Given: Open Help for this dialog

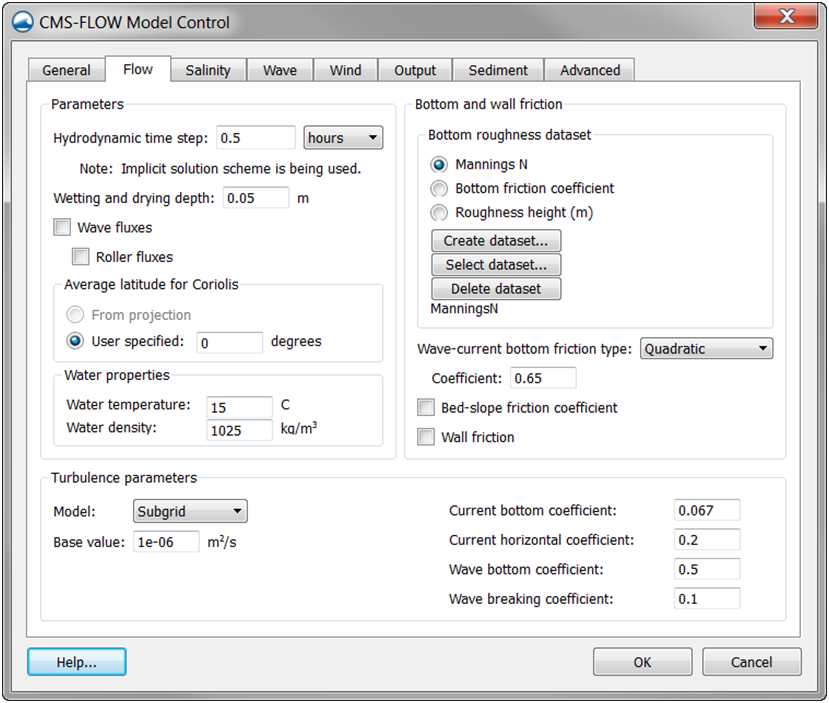Looking at the screenshot, I should (x=77, y=662).
